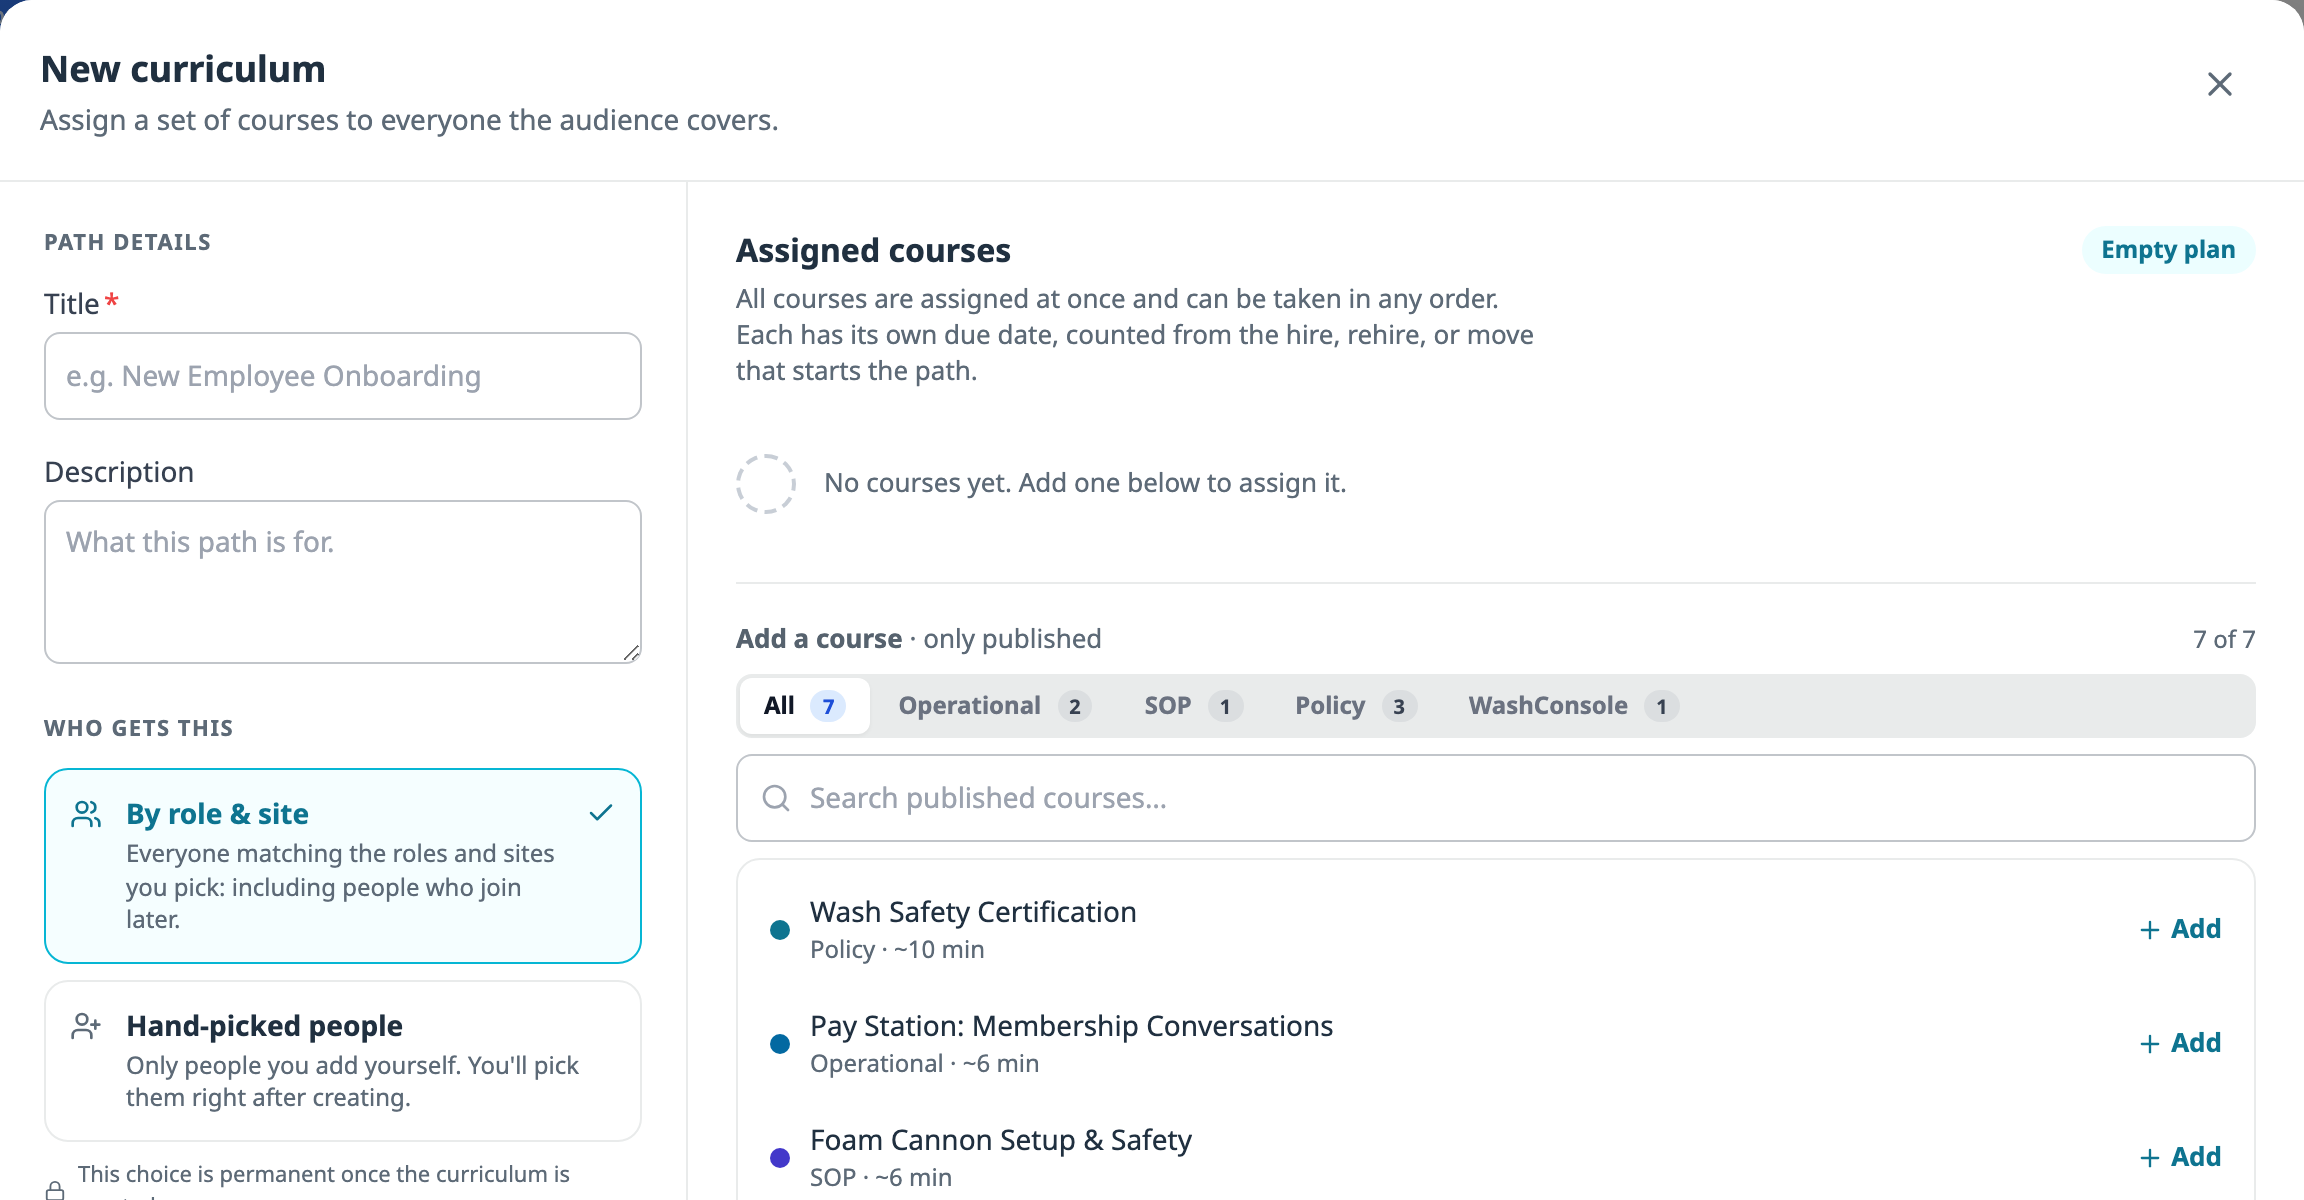Select the By role & site option
2304x1200 pixels.
(x=343, y=866)
